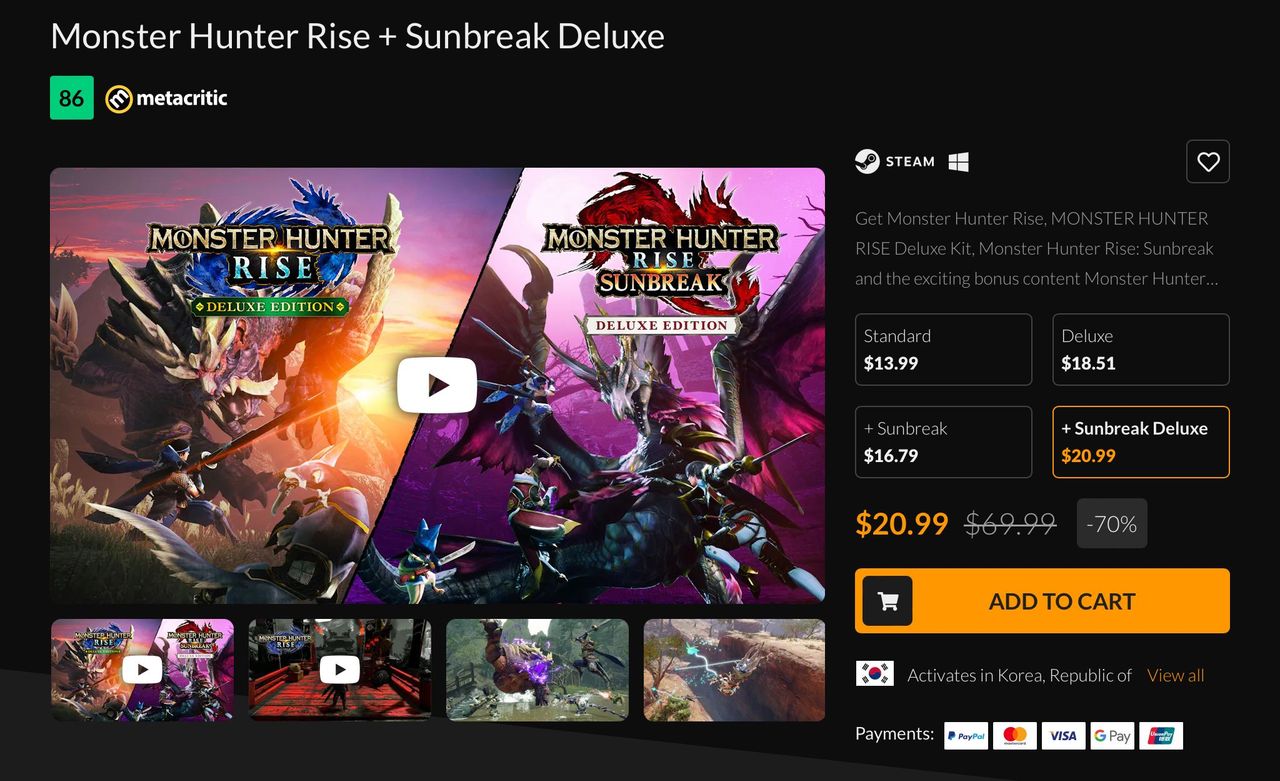Screen dimensions: 1280x781
Task: Open the second video thumbnail with red bridge
Action: (x=340, y=670)
